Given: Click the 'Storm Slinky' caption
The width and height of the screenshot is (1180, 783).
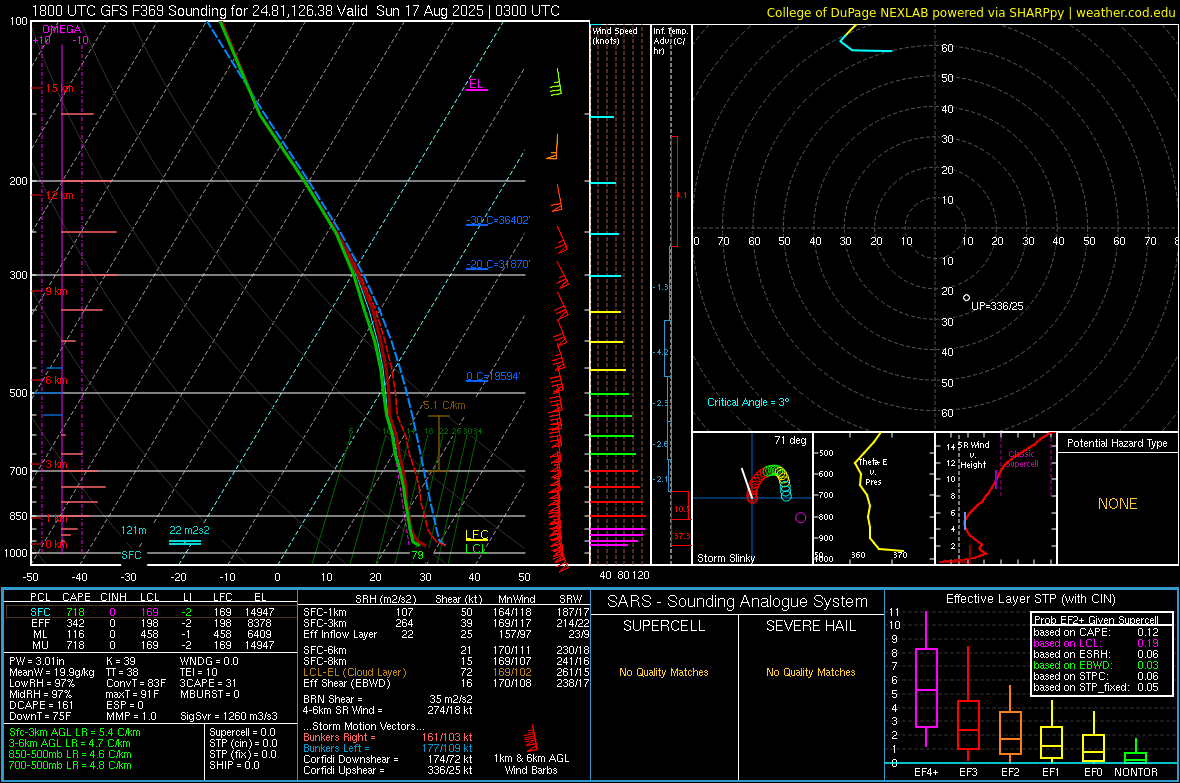Looking at the screenshot, I should tap(725, 558).
